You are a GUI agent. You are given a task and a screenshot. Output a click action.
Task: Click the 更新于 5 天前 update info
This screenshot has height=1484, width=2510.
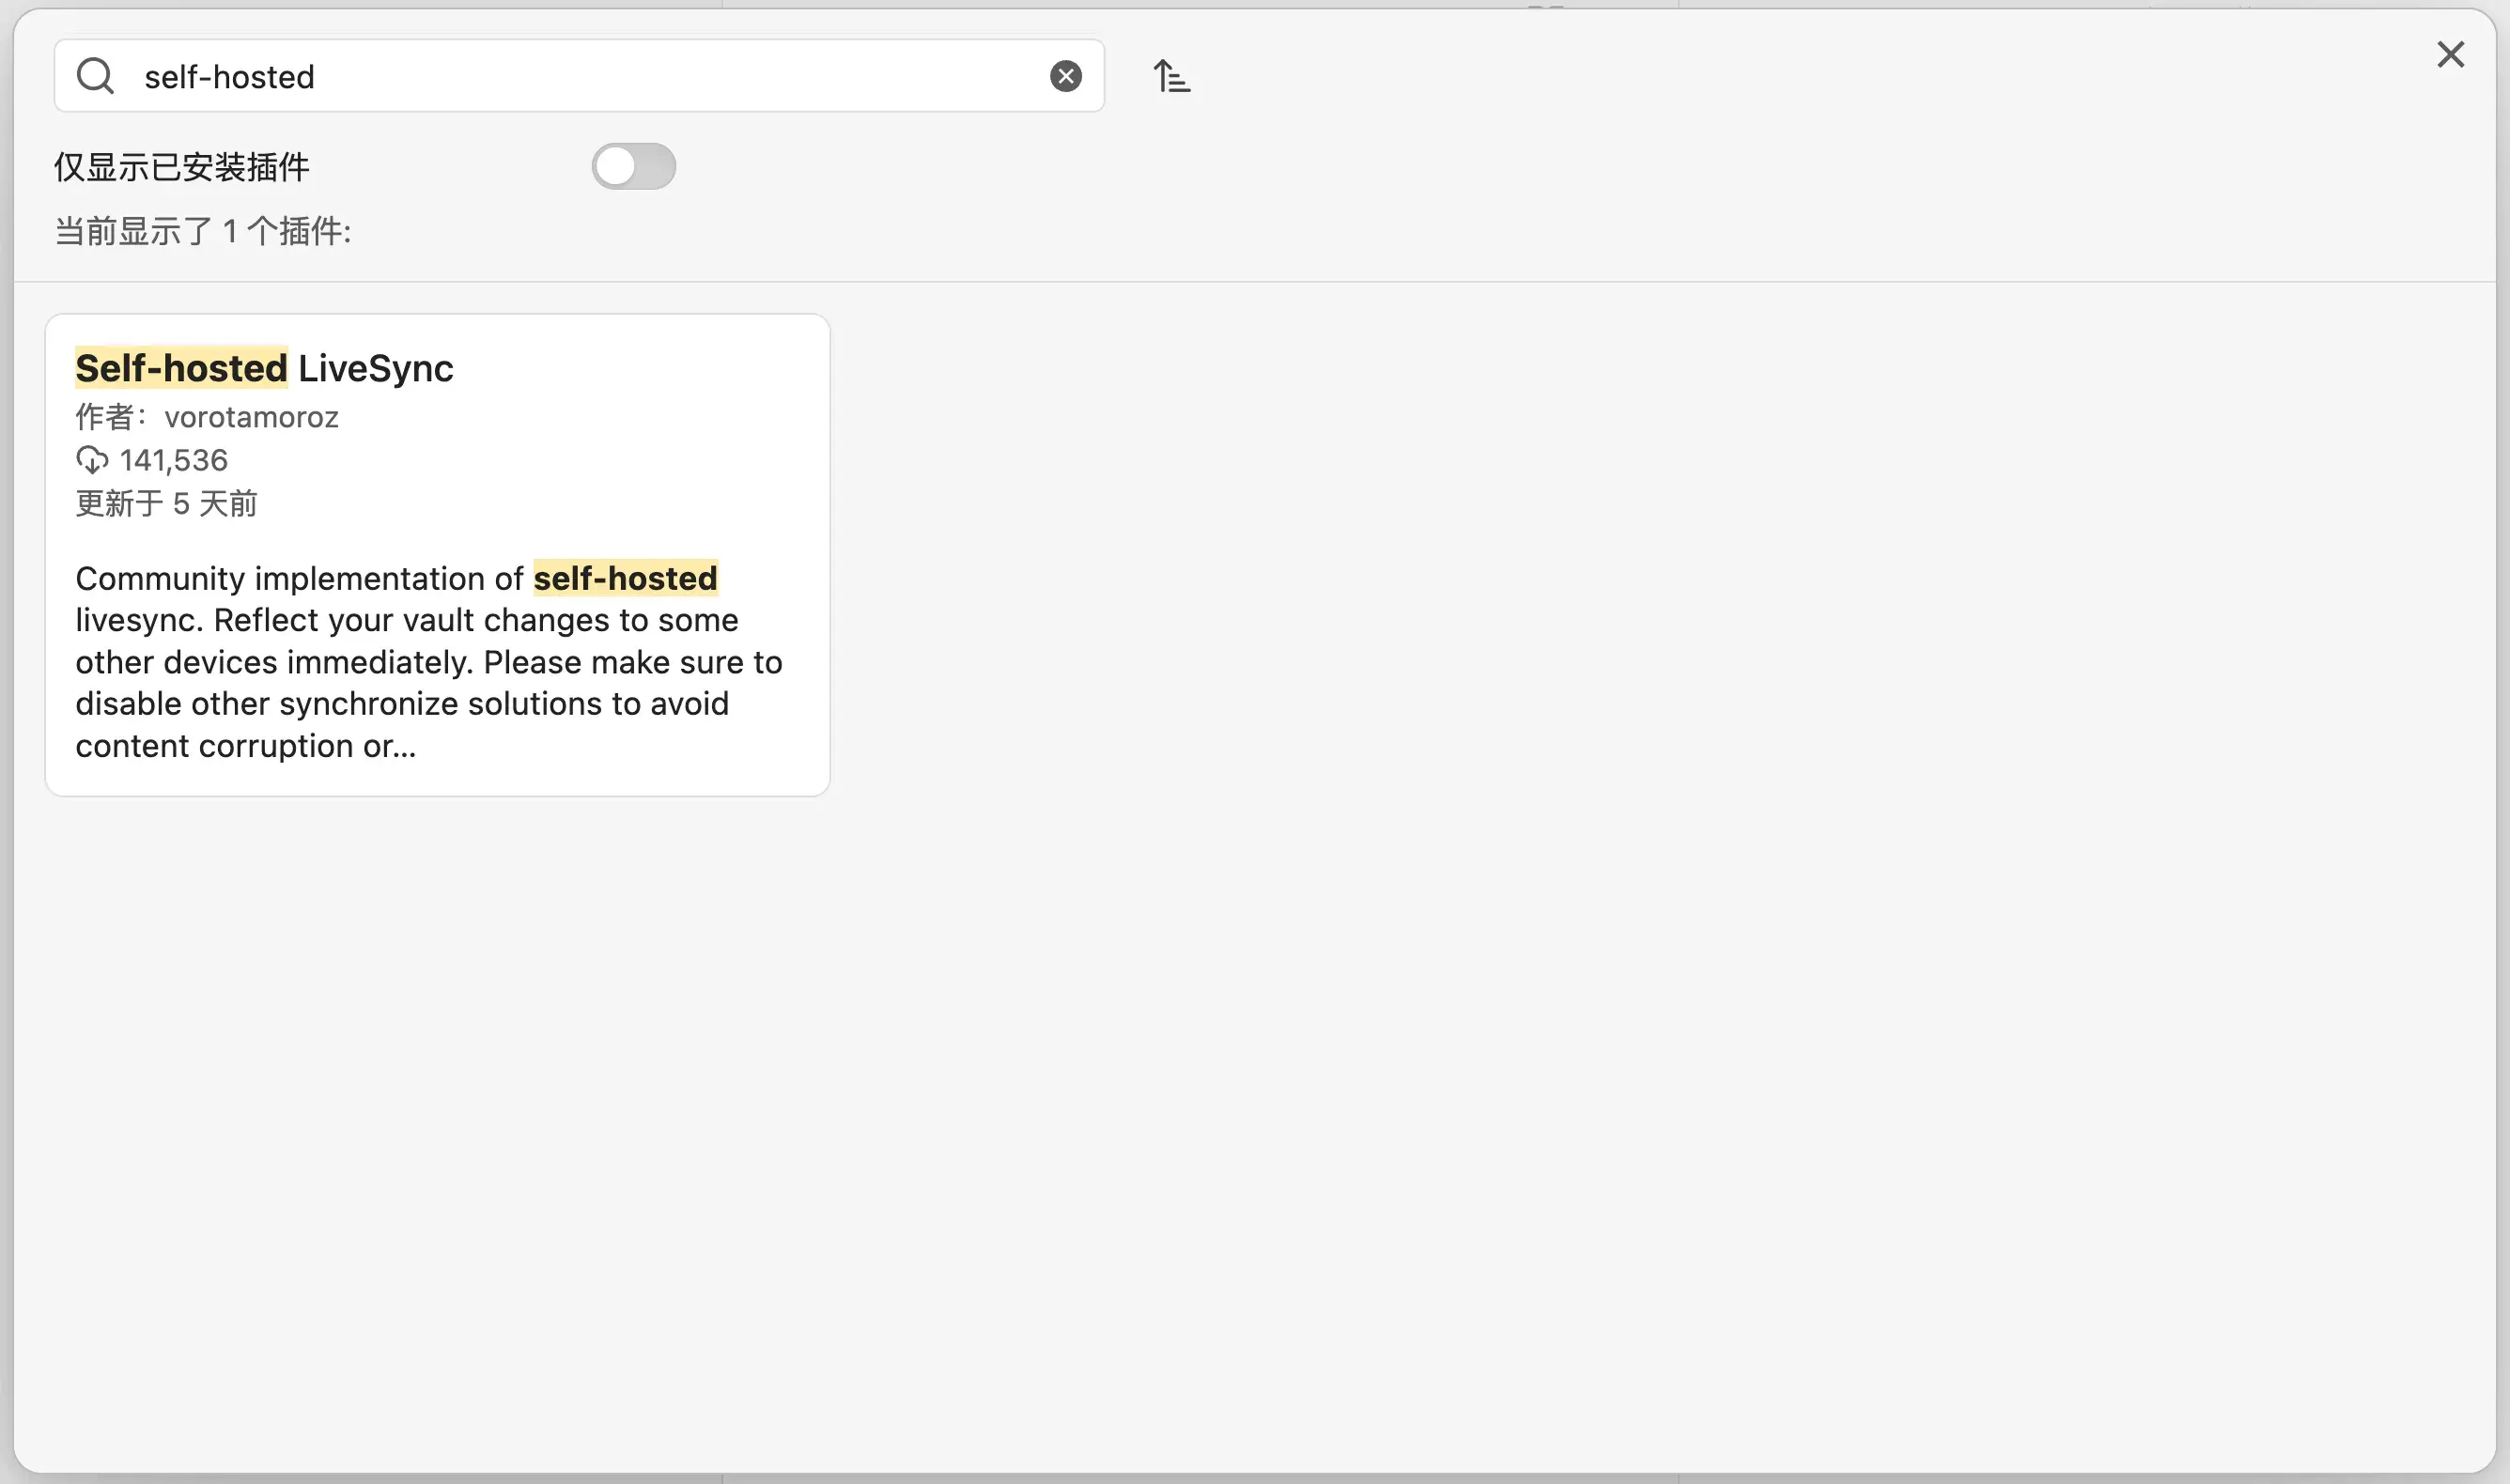click(166, 504)
